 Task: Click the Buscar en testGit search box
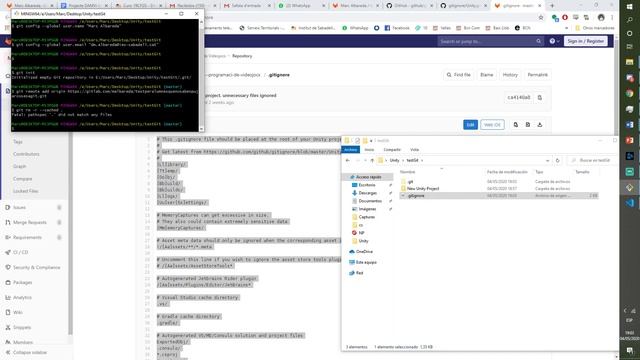click(x=591, y=160)
